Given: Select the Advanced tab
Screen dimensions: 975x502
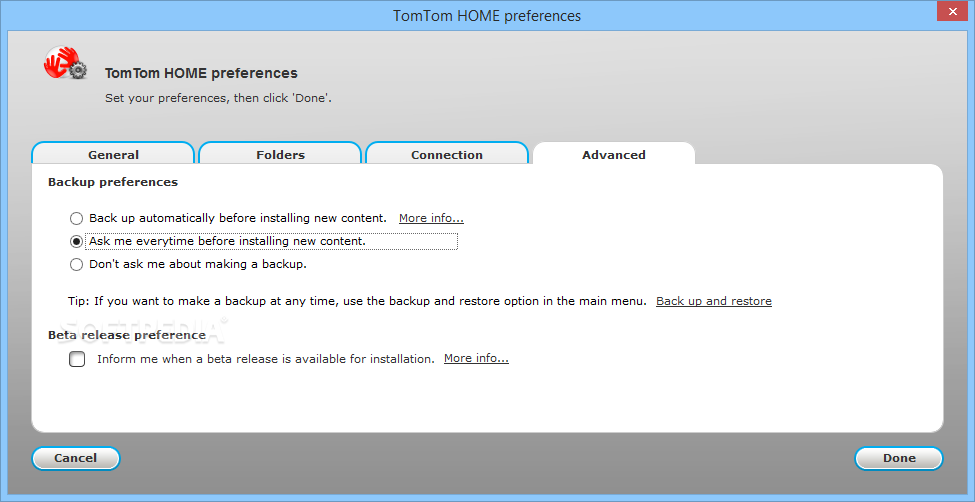Looking at the screenshot, I should (614, 154).
